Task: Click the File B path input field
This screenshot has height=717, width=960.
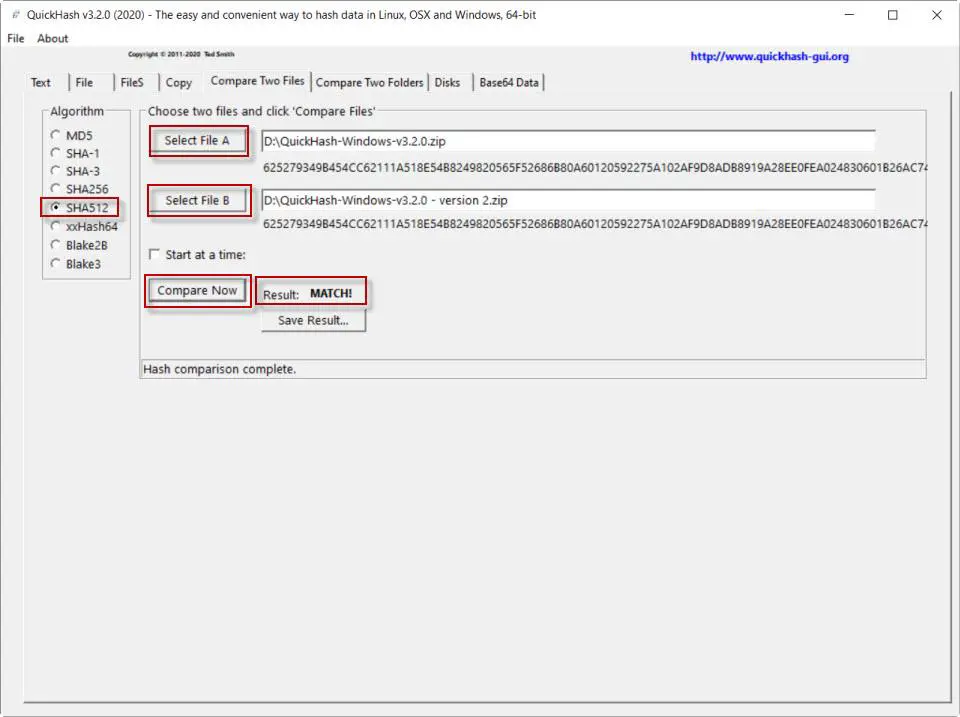Action: pos(568,200)
